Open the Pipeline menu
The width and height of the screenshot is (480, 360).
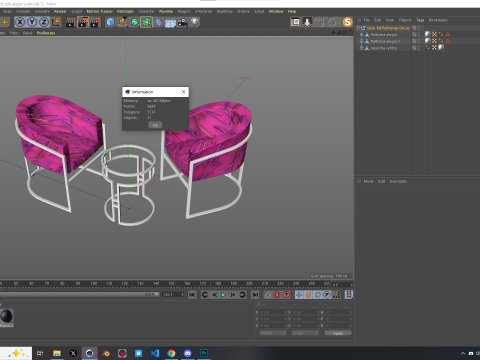point(166,11)
